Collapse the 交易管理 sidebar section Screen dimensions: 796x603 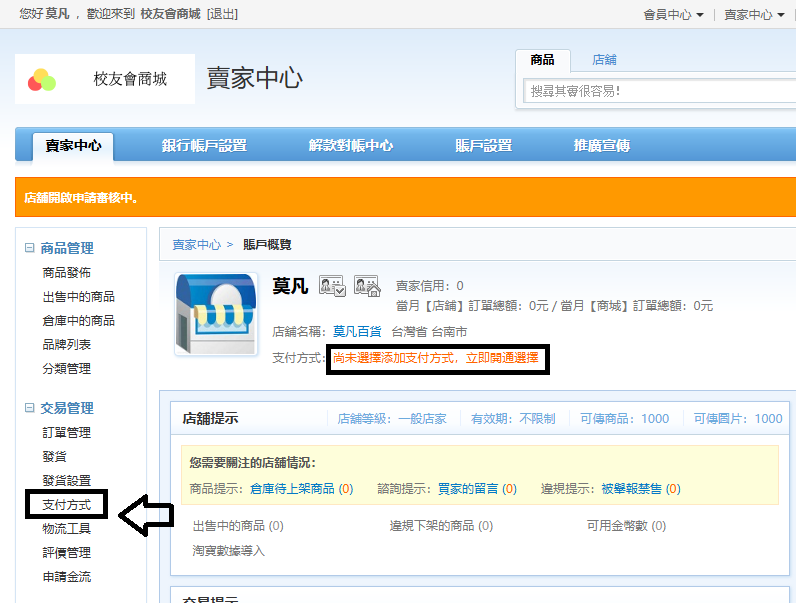[30, 408]
